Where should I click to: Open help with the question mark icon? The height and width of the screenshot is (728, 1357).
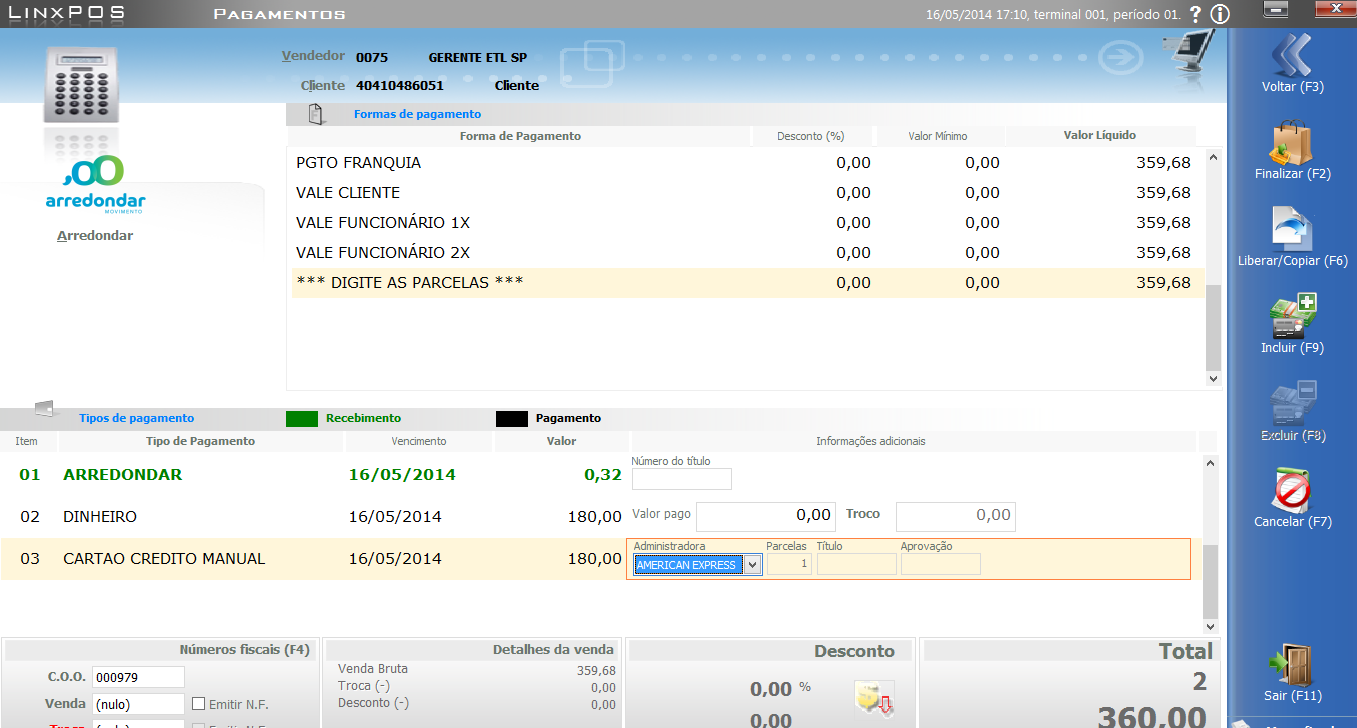[1195, 14]
